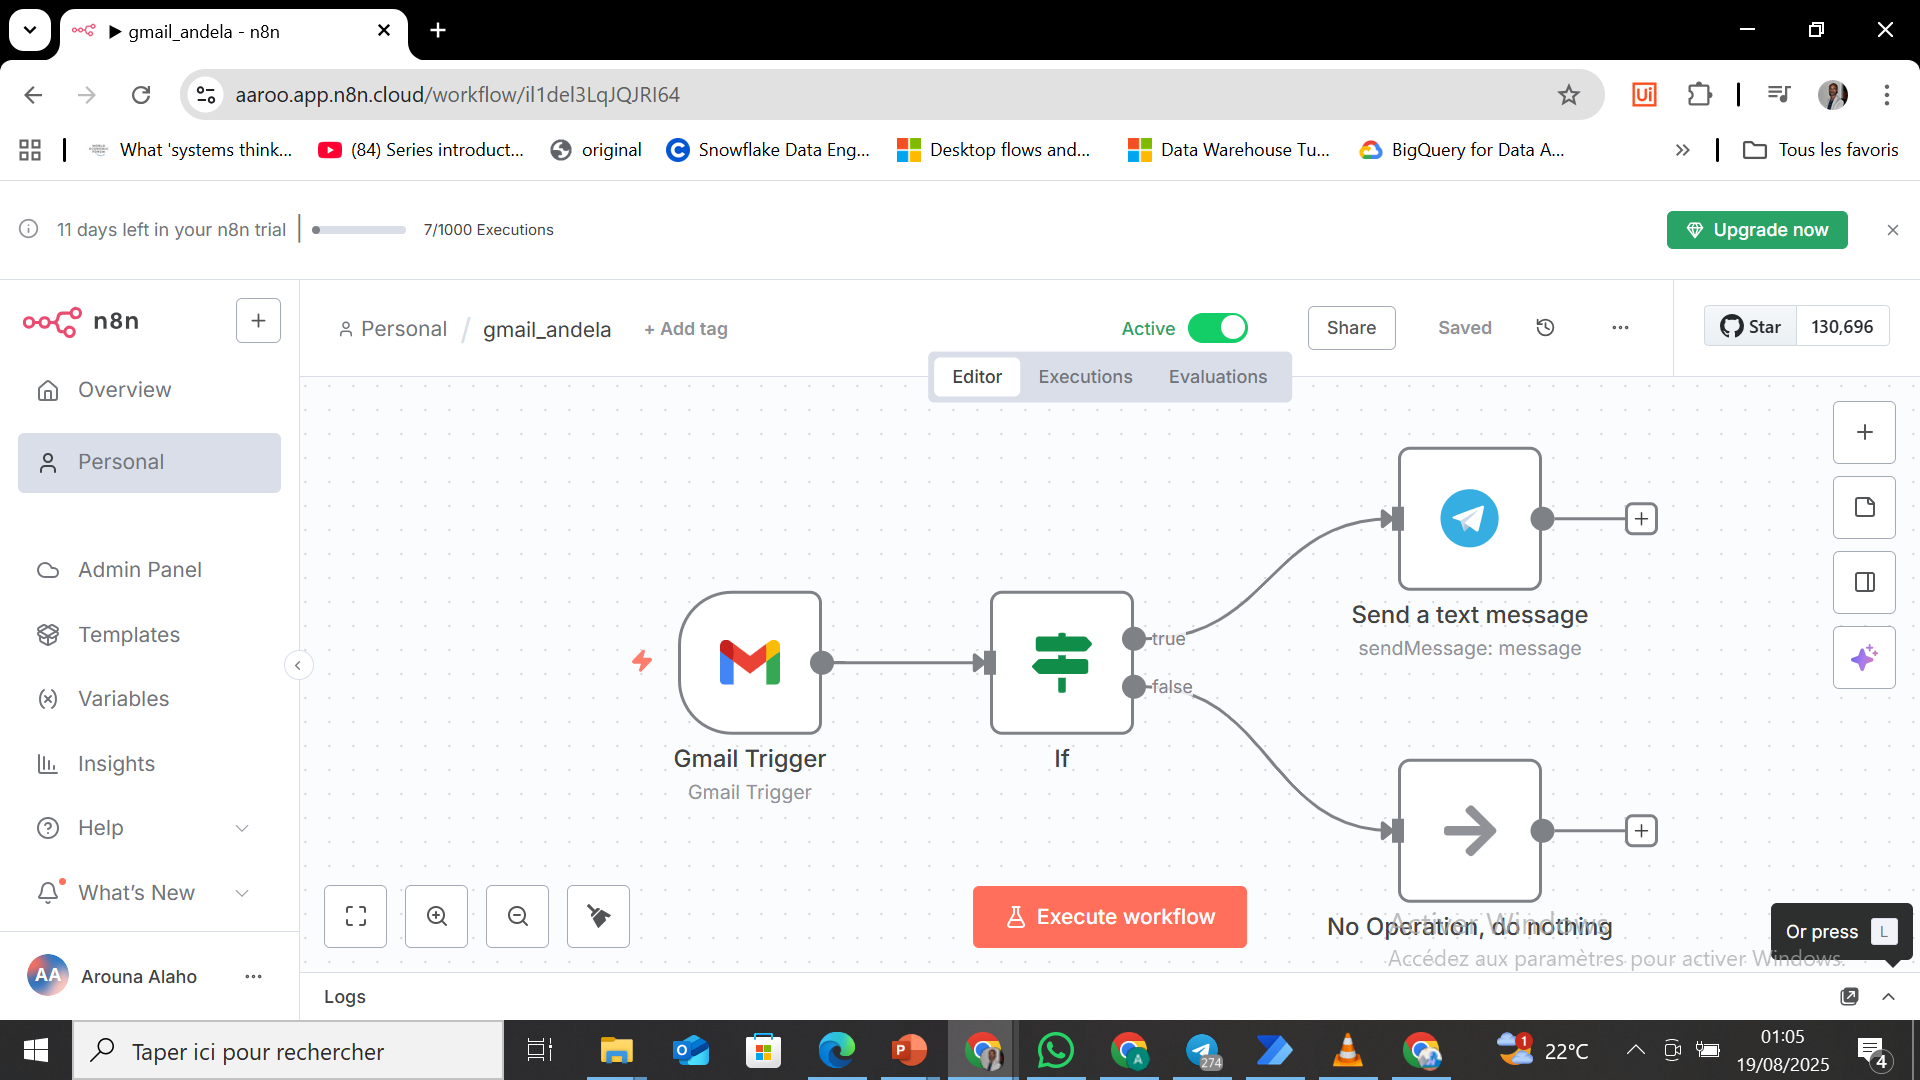Pop out the logs panel
This screenshot has height=1080, width=1920.
coord(1849,996)
